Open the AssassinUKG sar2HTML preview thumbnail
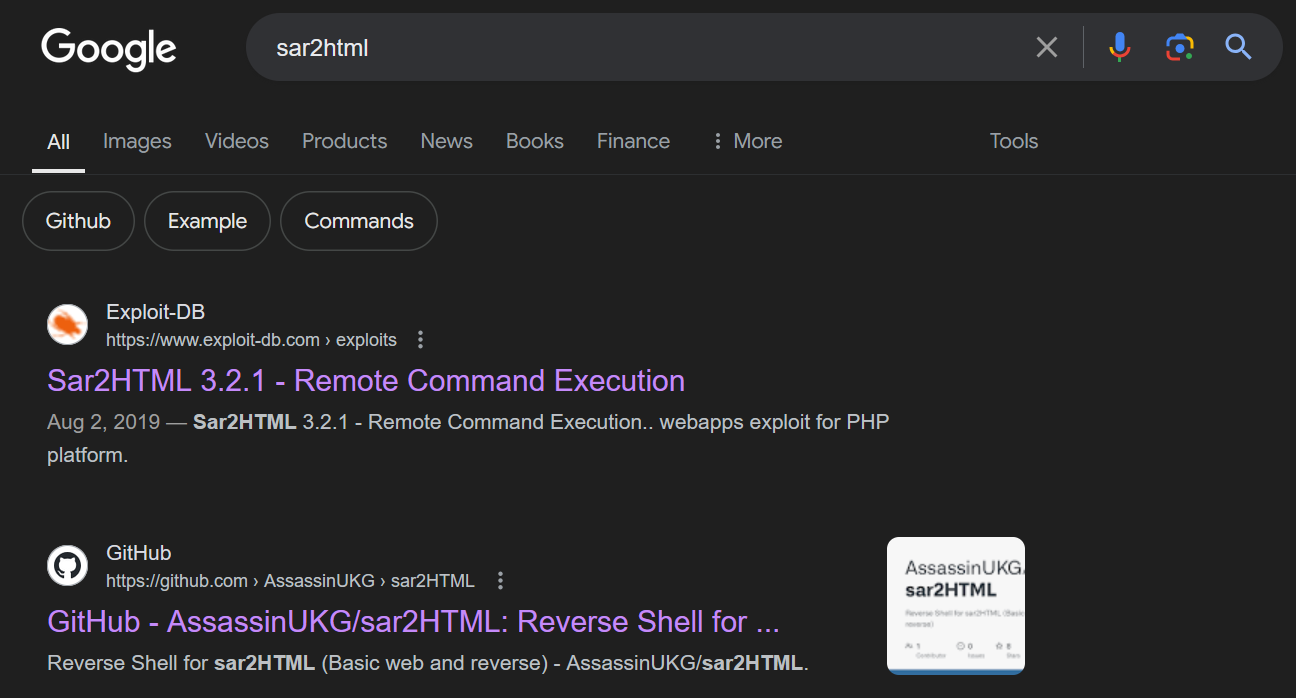Screen dimensions: 1296x698 (x=956, y=606)
